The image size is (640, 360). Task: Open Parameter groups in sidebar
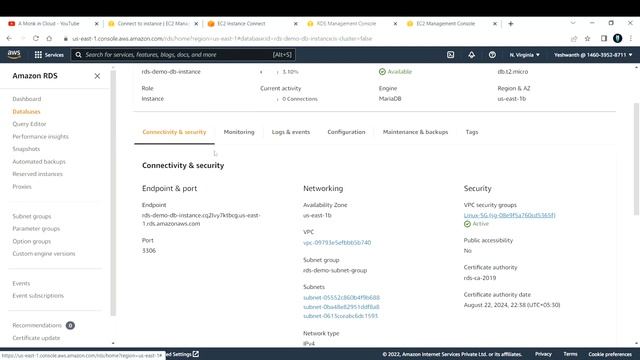tap(36, 229)
